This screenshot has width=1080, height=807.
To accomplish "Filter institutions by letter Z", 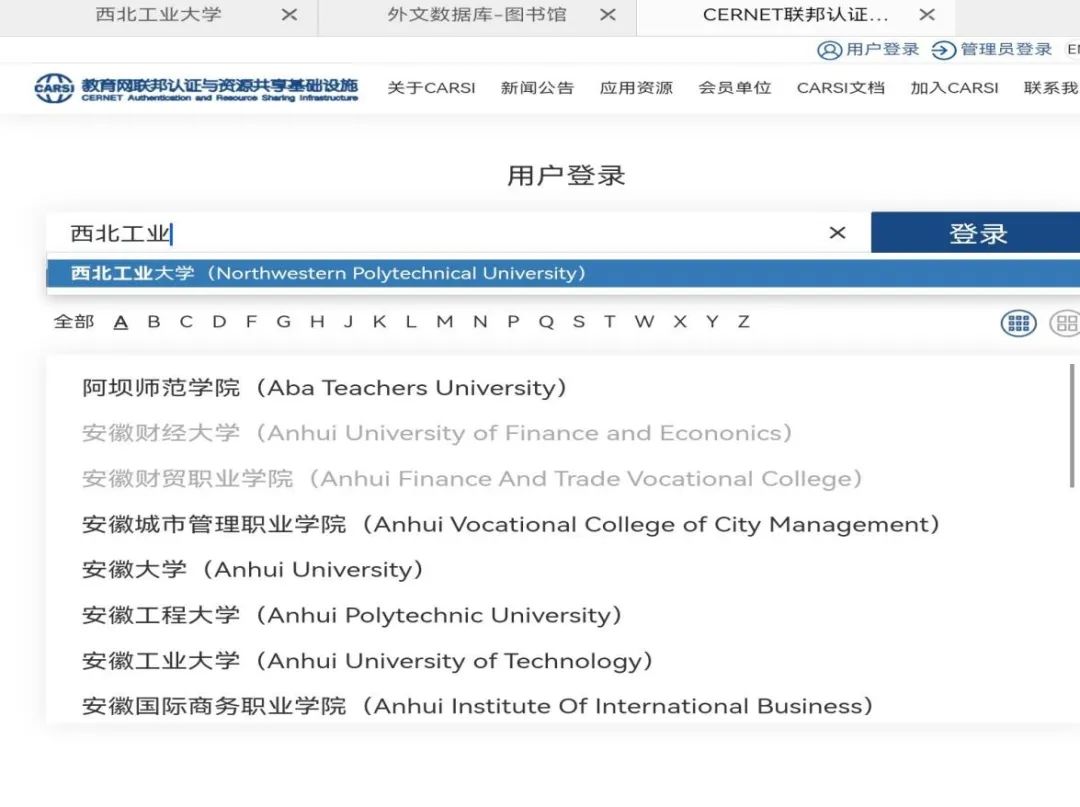I will [x=743, y=322].
